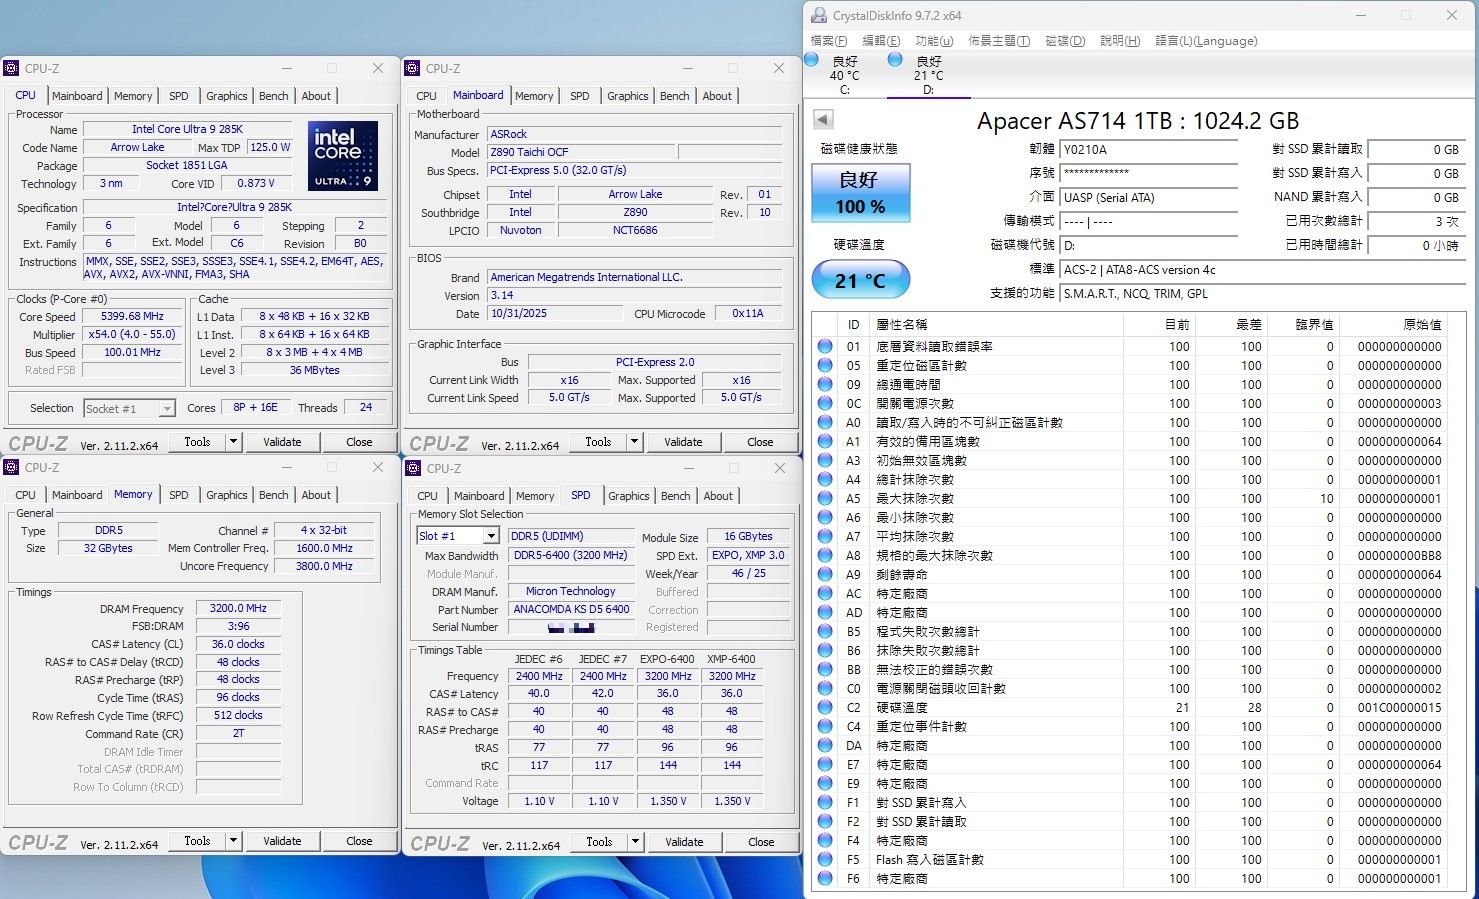
Task: Click the status orb for SMART attribute 01
Action: (x=825, y=346)
